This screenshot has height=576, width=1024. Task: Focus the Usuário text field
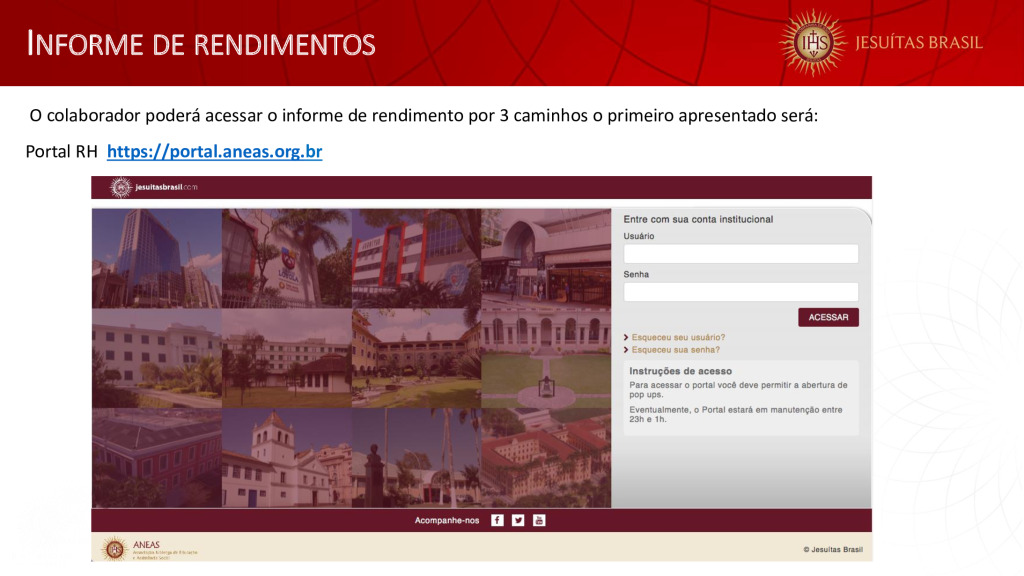point(740,254)
